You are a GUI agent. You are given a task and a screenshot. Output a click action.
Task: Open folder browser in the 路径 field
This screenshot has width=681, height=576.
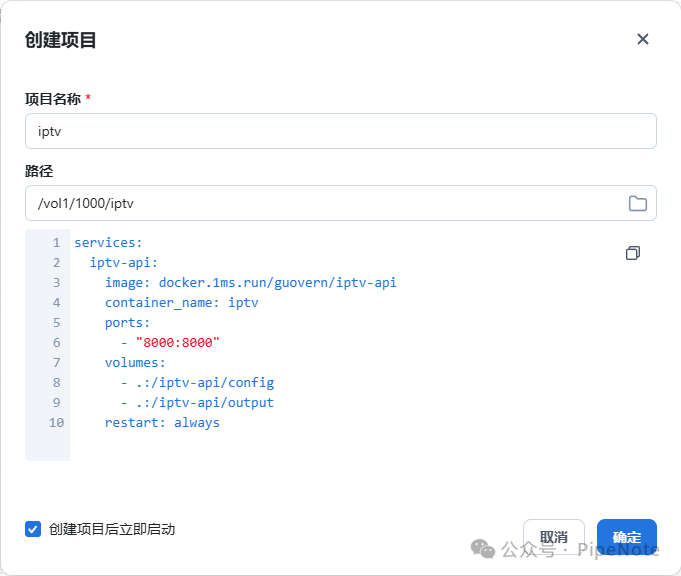[x=637, y=204]
